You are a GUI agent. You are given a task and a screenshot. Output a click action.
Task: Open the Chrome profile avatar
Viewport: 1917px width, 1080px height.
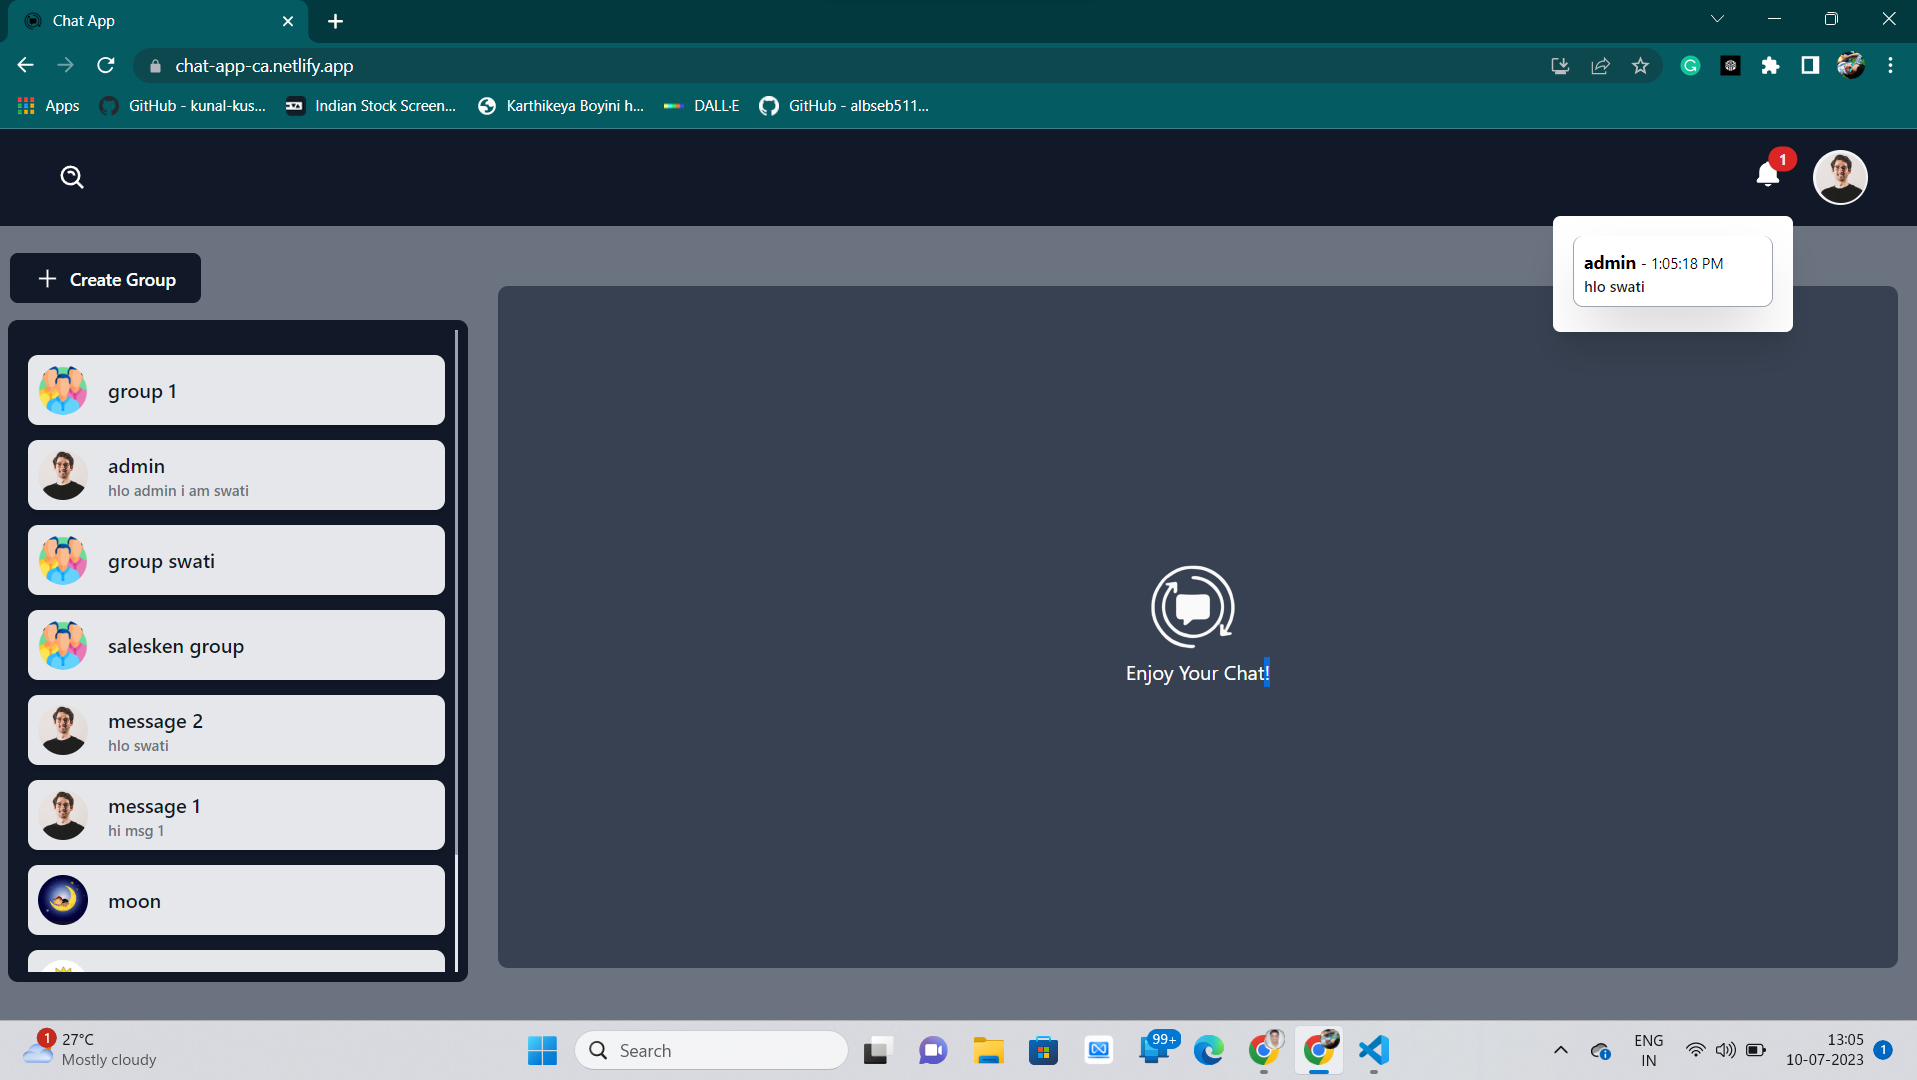1850,66
